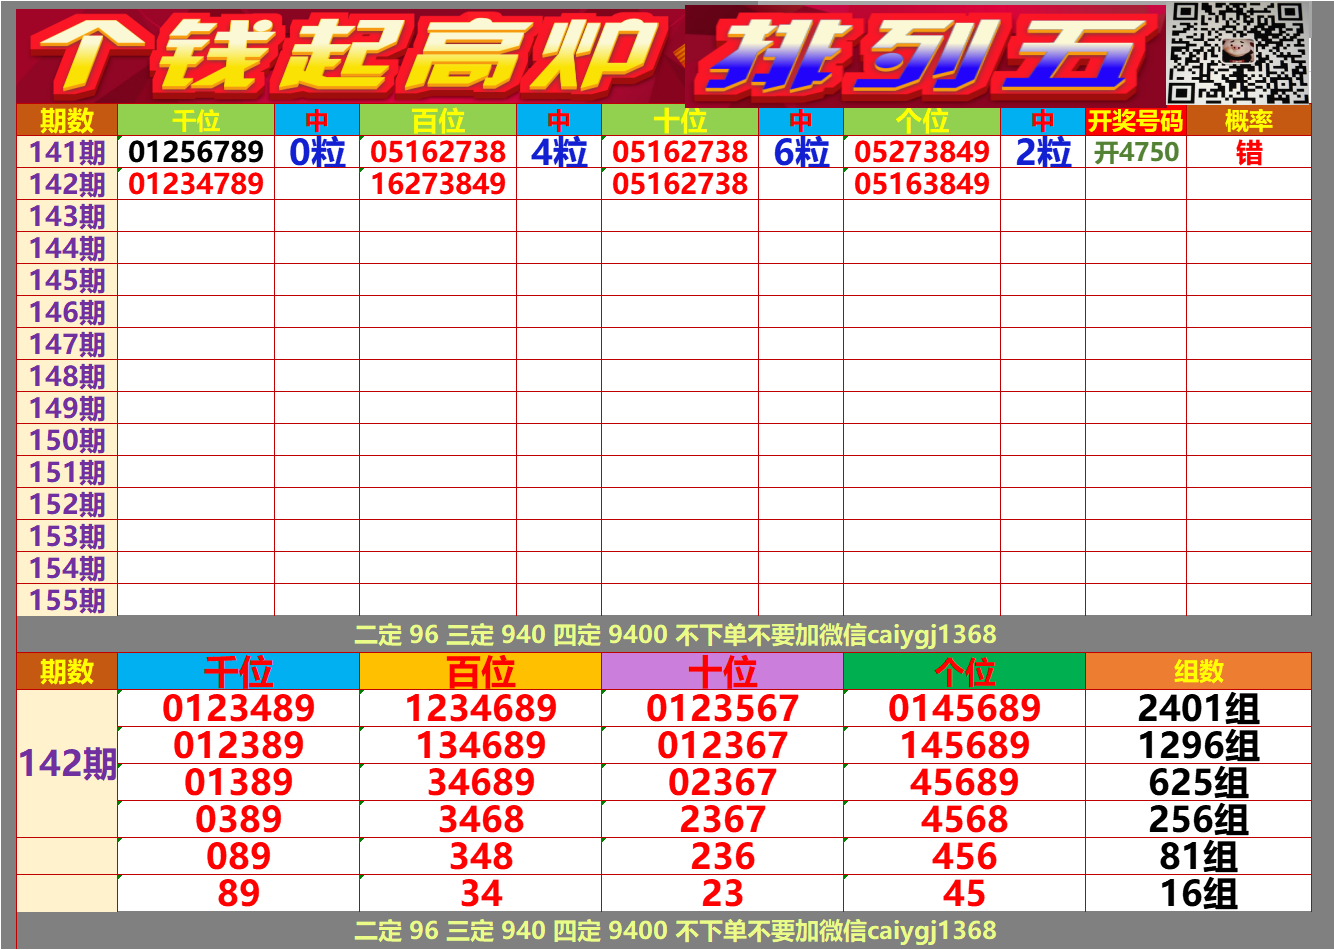Select the 05273849 cell
Screen dimensions: 1334x950
[x=922, y=152]
